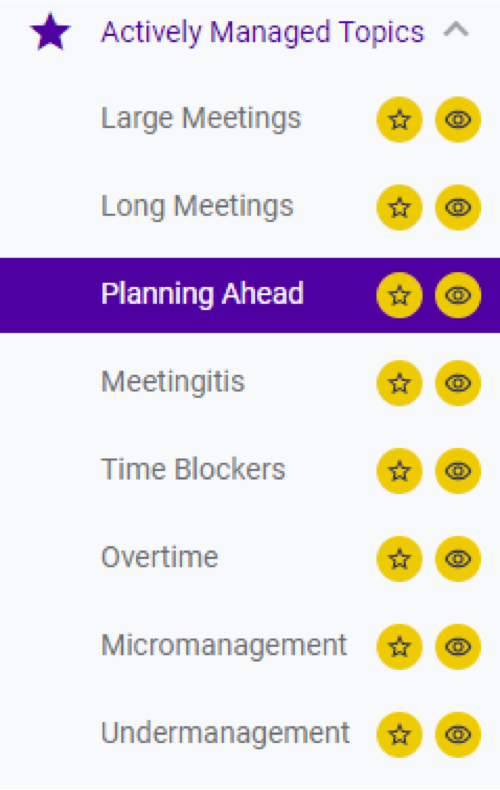
Task: Click the star icon for Long Meetings
Action: [x=399, y=208]
